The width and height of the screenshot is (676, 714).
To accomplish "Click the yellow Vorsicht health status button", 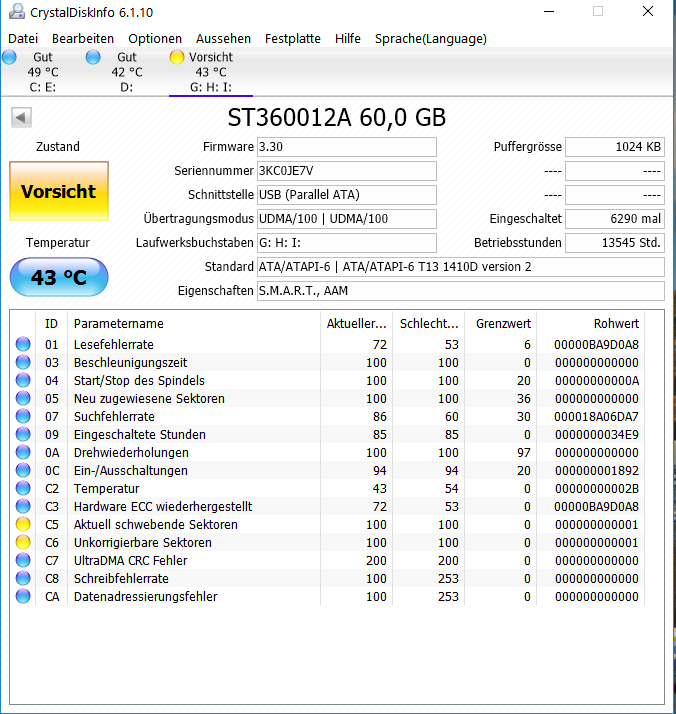I will click(x=59, y=191).
